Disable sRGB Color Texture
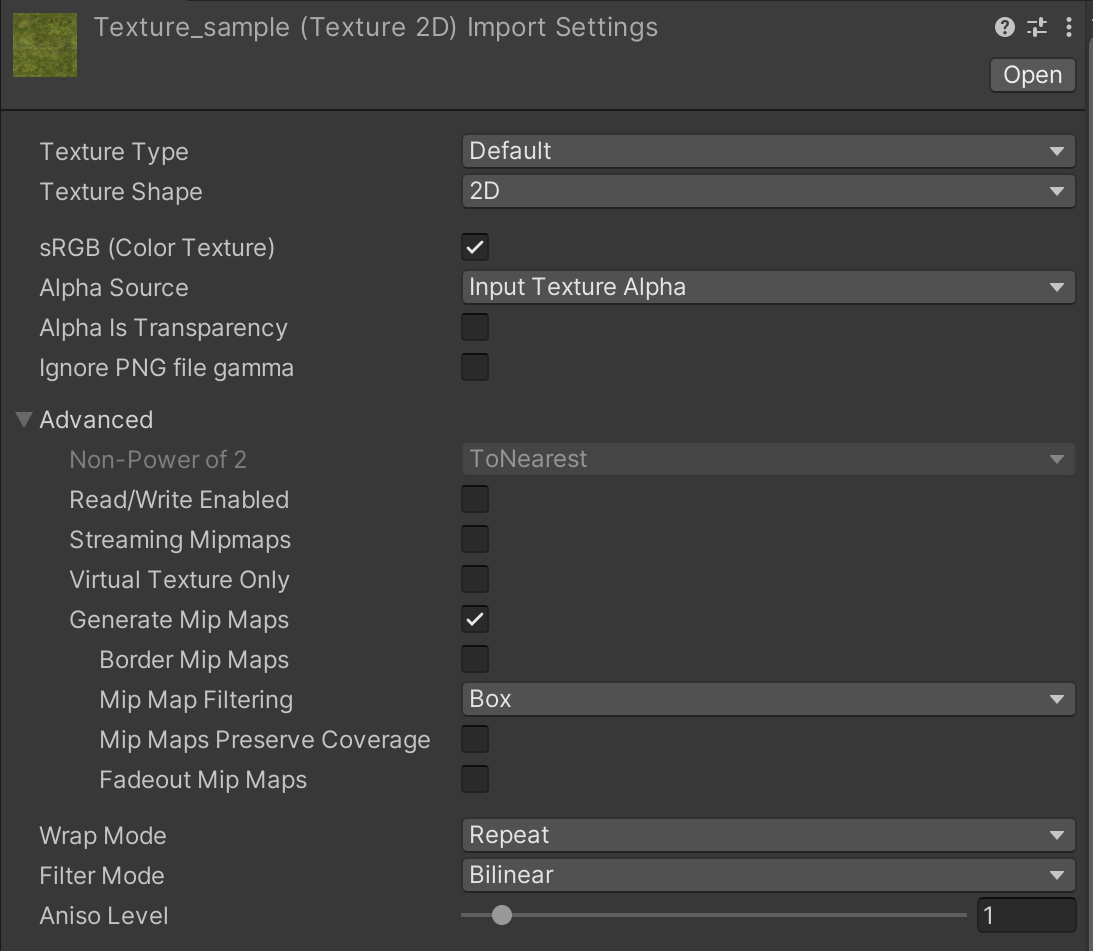1093x951 pixels. [475, 247]
